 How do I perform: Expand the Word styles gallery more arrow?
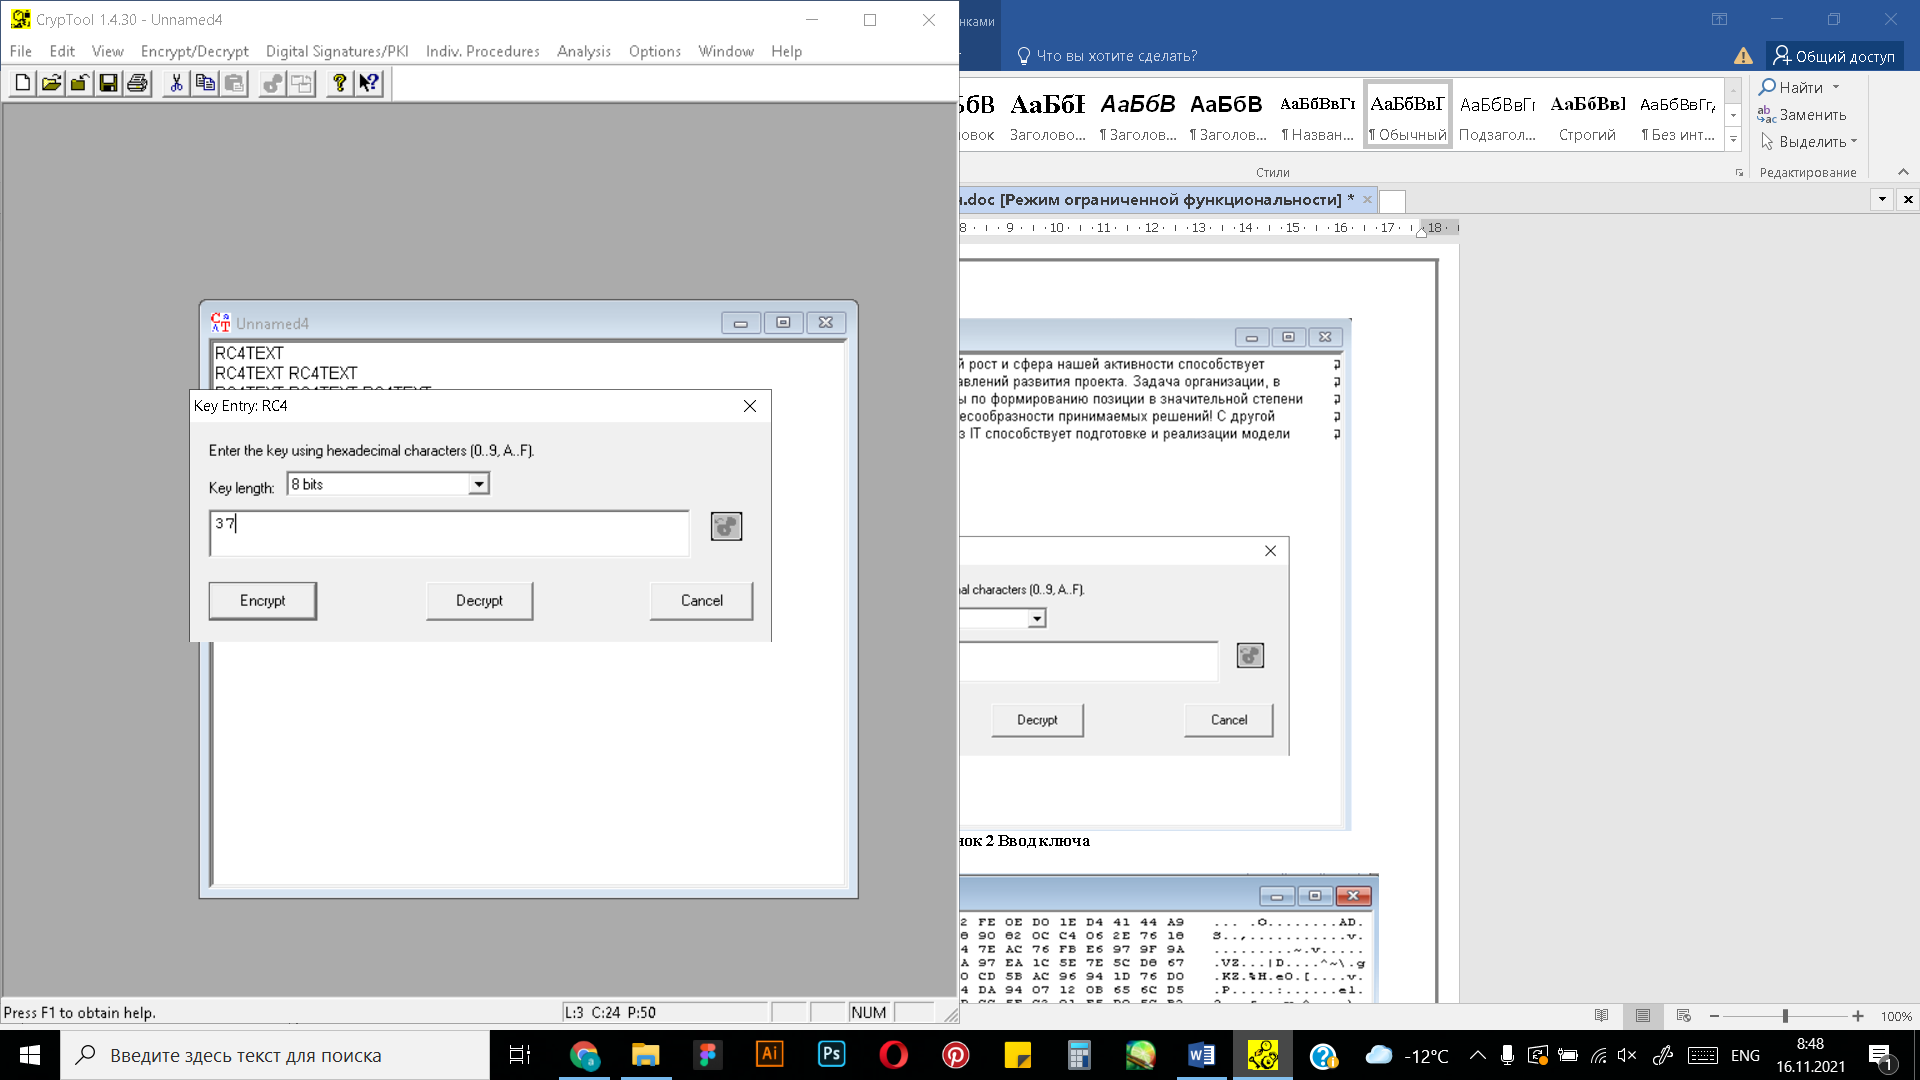[x=1733, y=139]
